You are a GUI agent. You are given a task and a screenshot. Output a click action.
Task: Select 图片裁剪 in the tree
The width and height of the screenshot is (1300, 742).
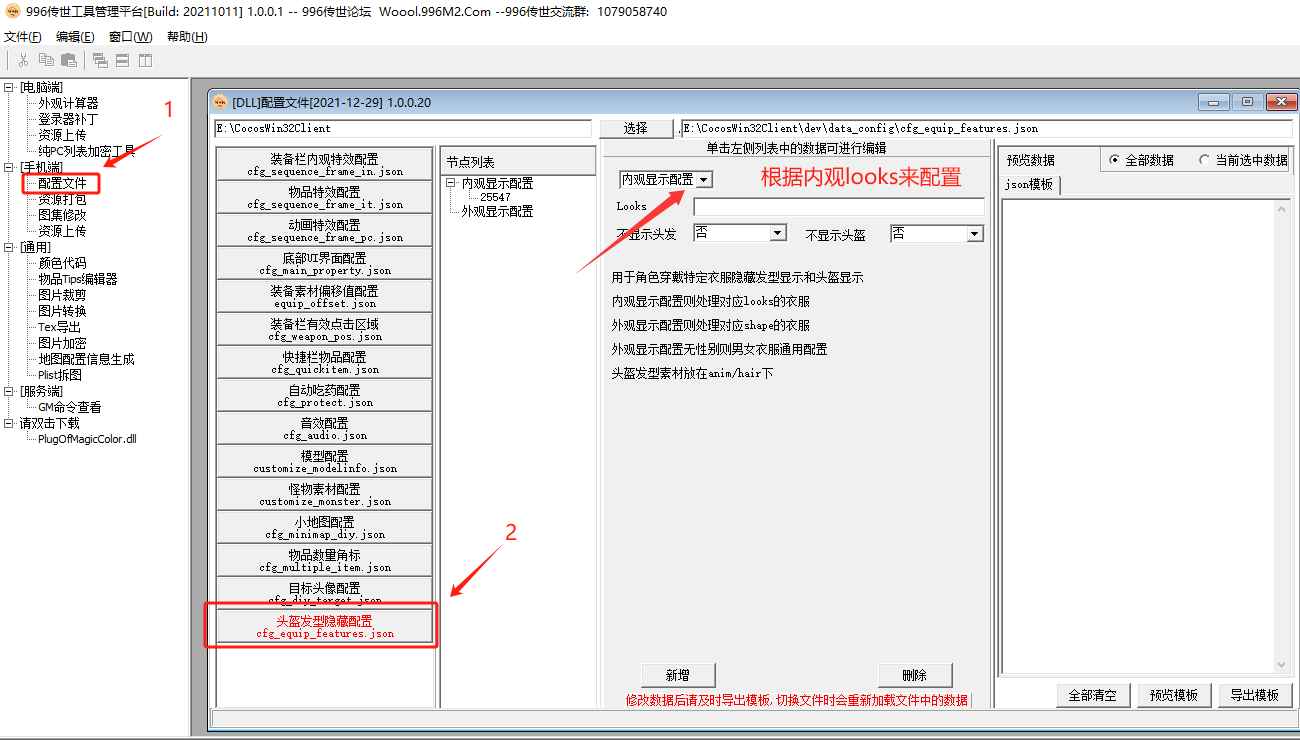coord(62,295)
